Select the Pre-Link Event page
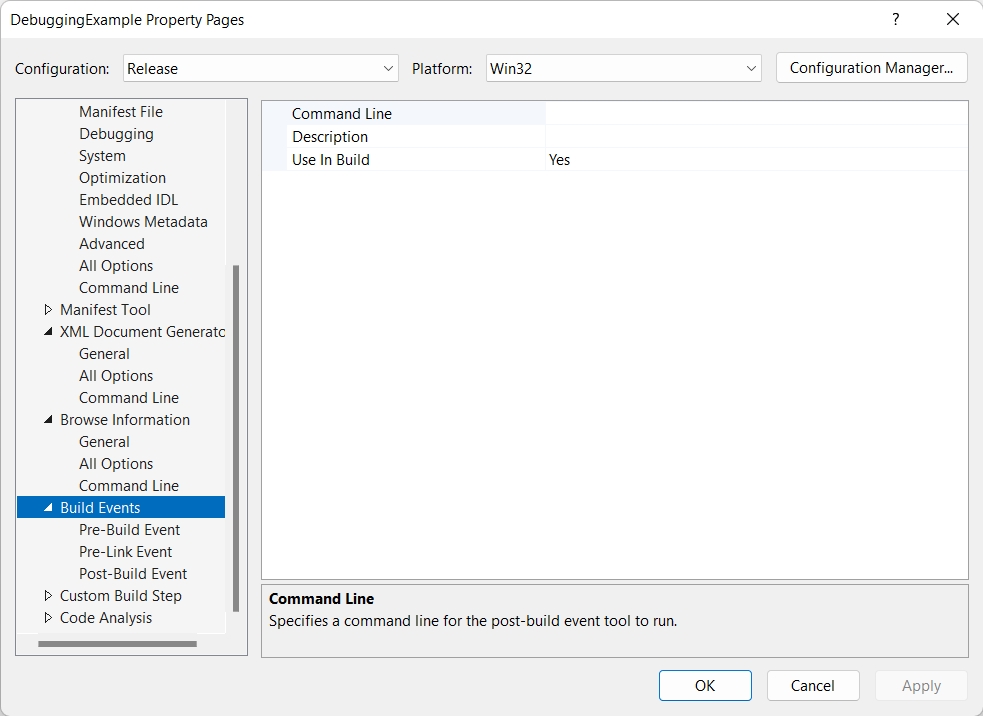983x716 pixels. coord(125,552)
